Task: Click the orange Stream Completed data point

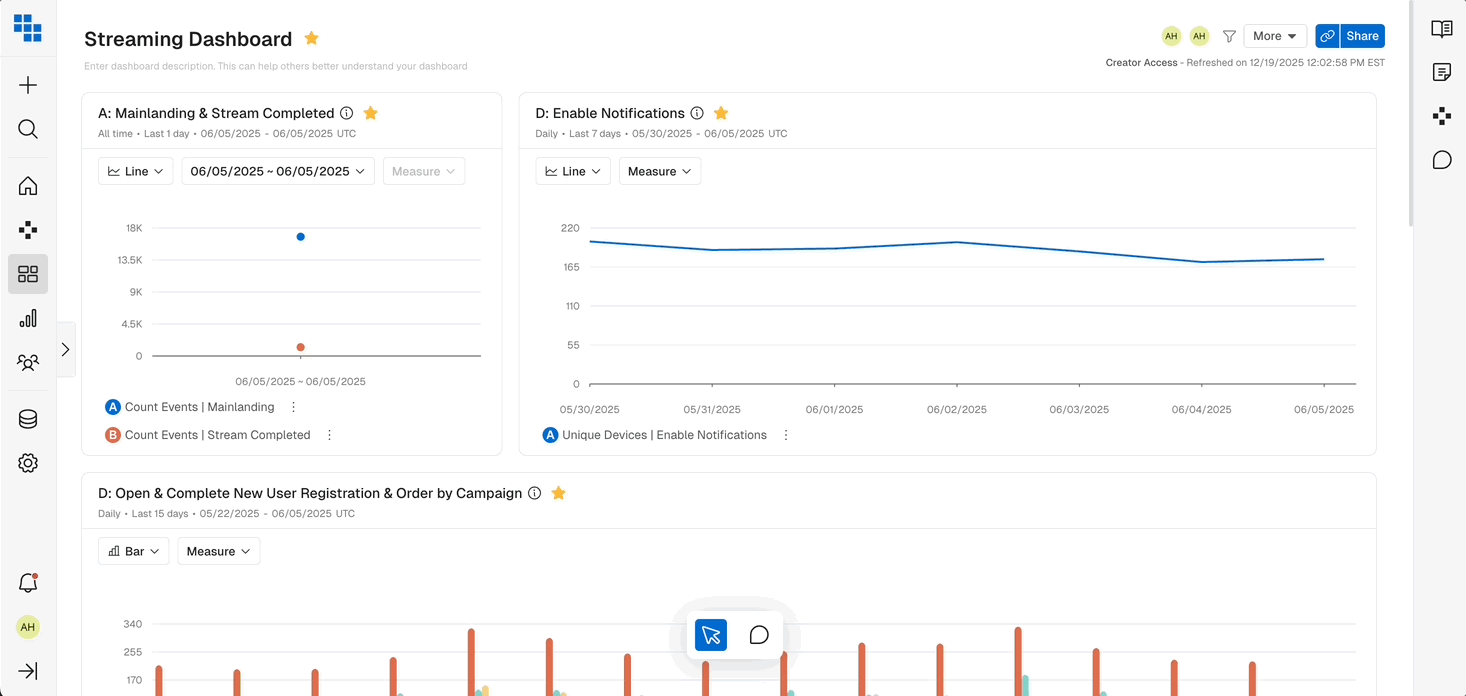Action: pyautogui.click(x=300, y=347)
